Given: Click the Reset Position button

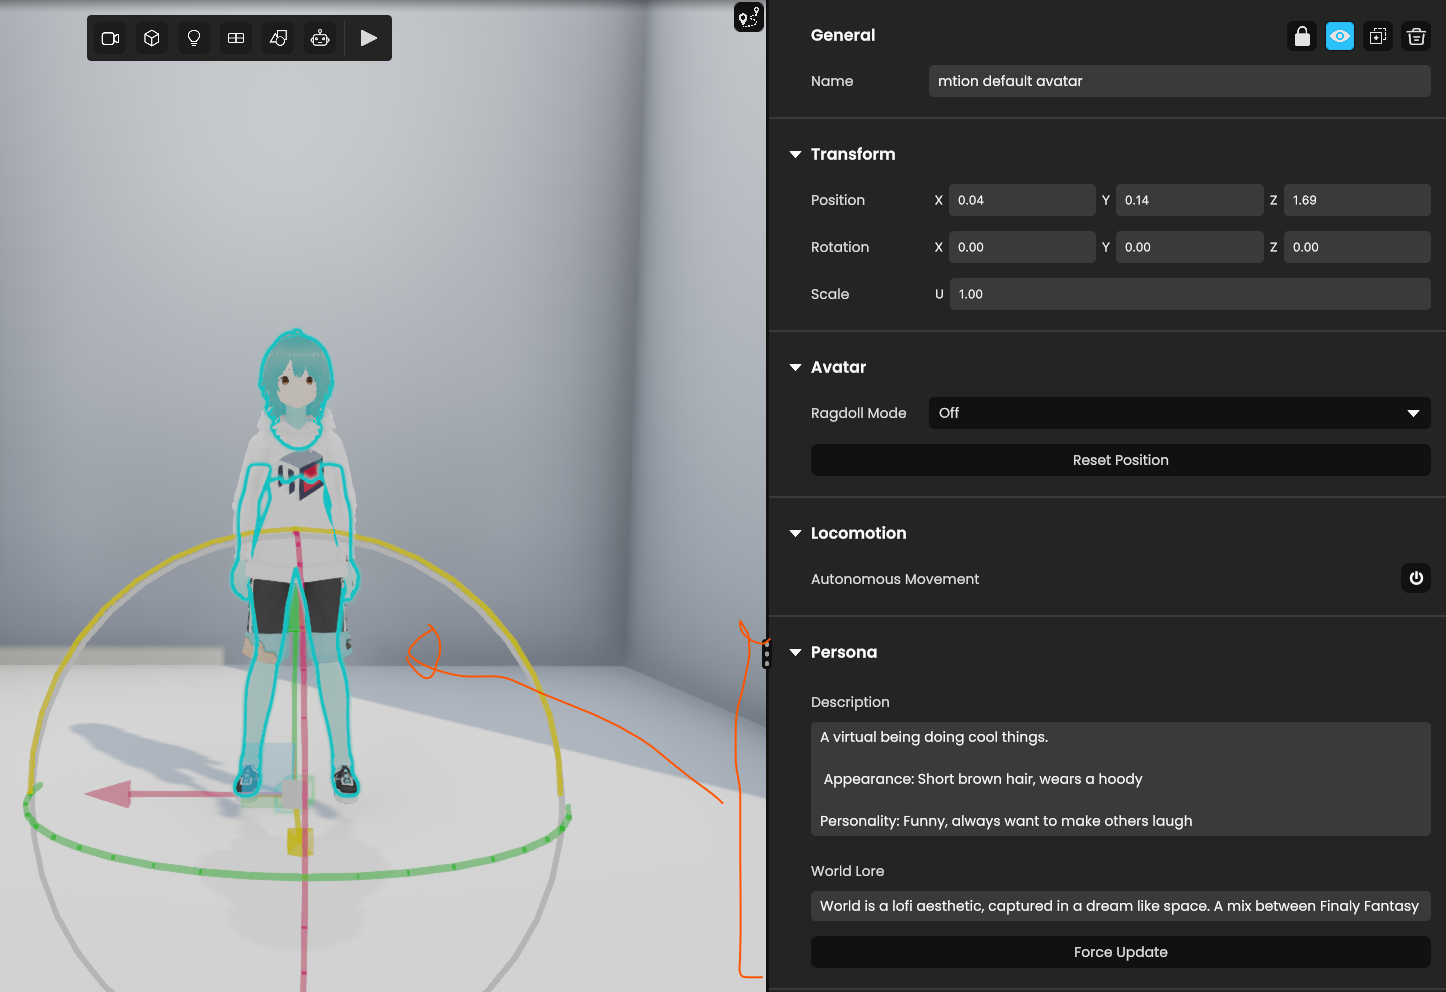Looking at the screenshot, I should point(1120,460).
